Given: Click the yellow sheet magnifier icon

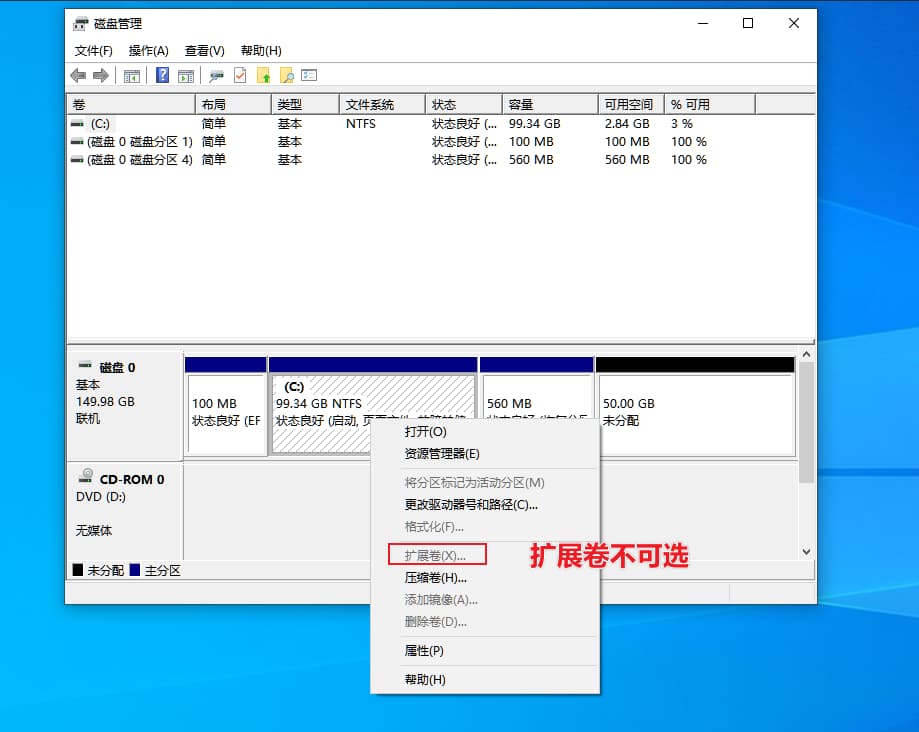Looking at the screenshot, I should pos(287,75).
